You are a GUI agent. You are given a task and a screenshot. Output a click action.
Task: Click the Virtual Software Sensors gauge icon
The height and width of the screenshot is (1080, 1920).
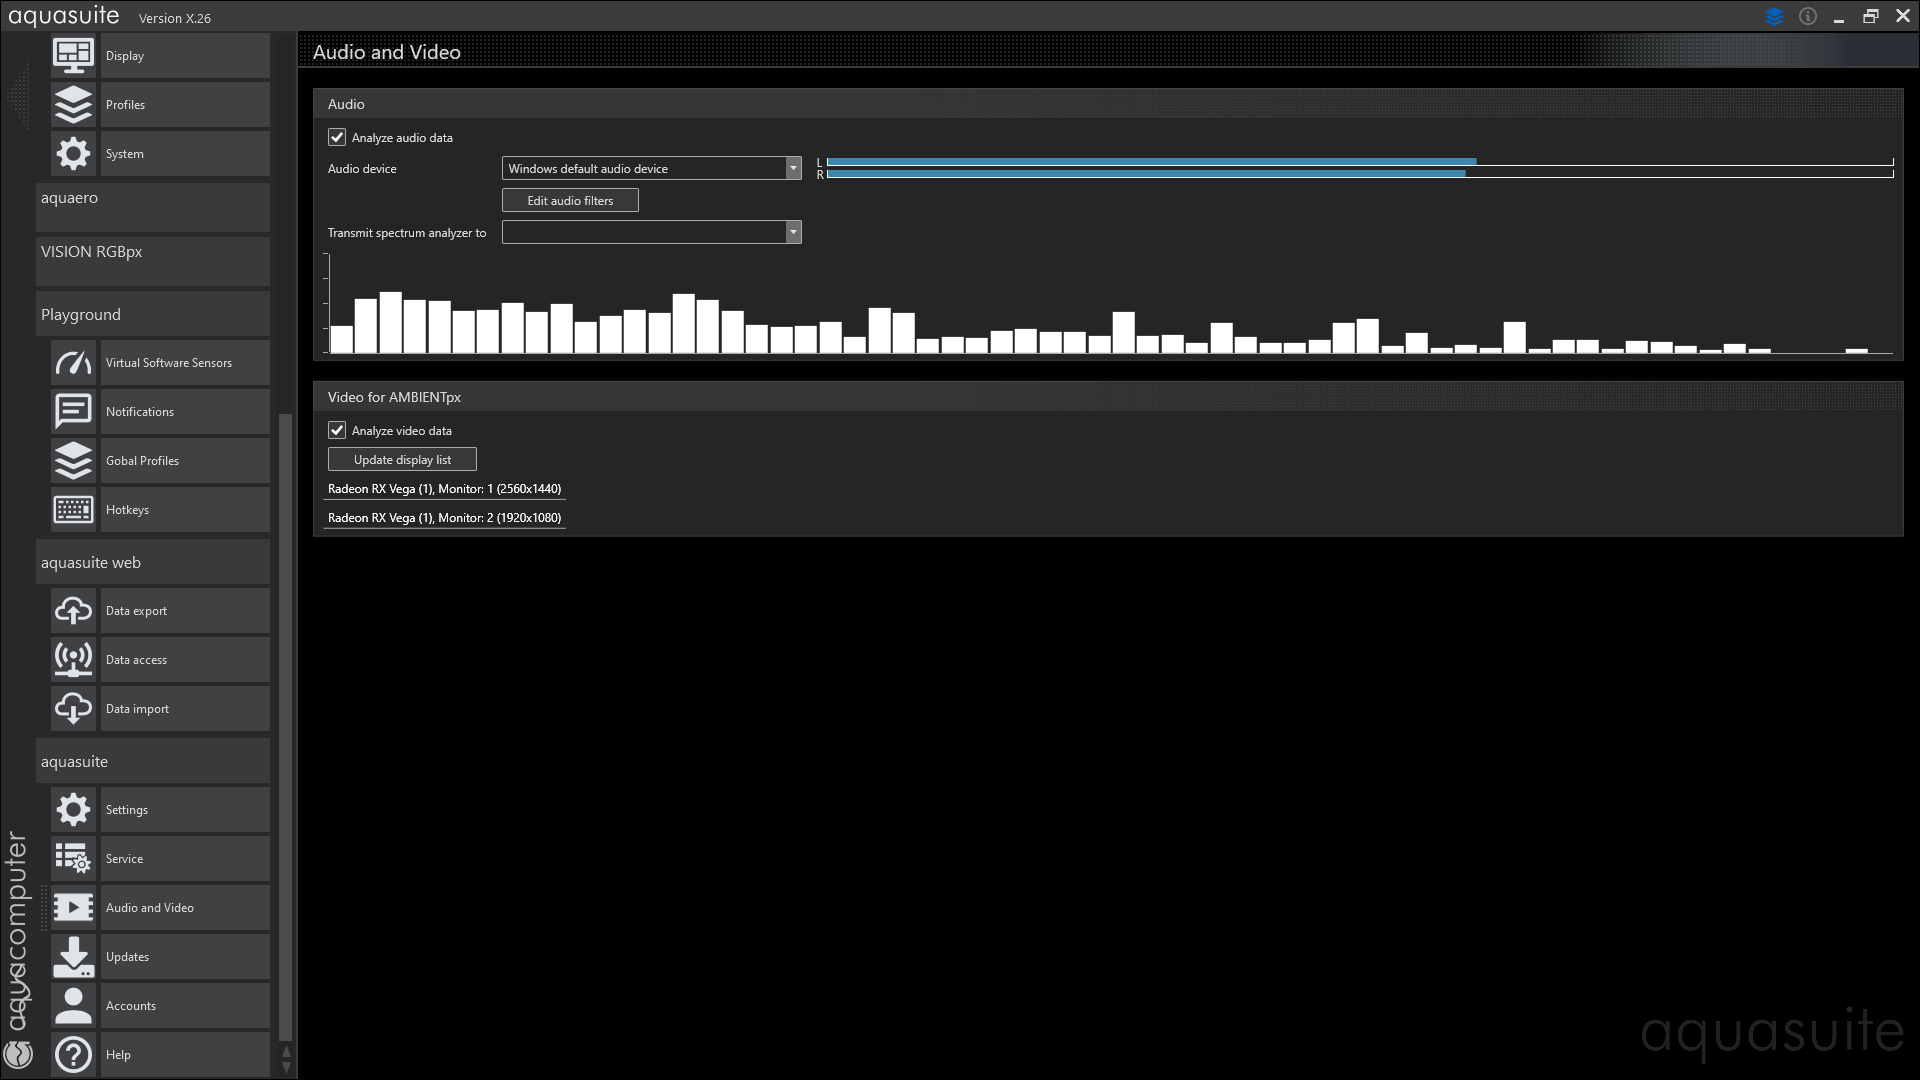tap(73, 362)
